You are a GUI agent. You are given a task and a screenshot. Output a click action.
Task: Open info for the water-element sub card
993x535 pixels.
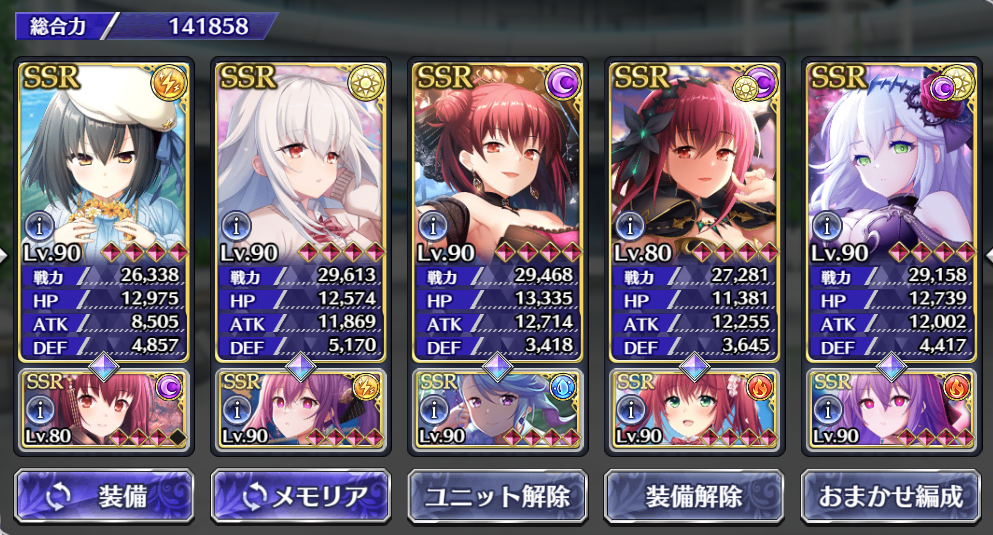click(x=434, y=410)
